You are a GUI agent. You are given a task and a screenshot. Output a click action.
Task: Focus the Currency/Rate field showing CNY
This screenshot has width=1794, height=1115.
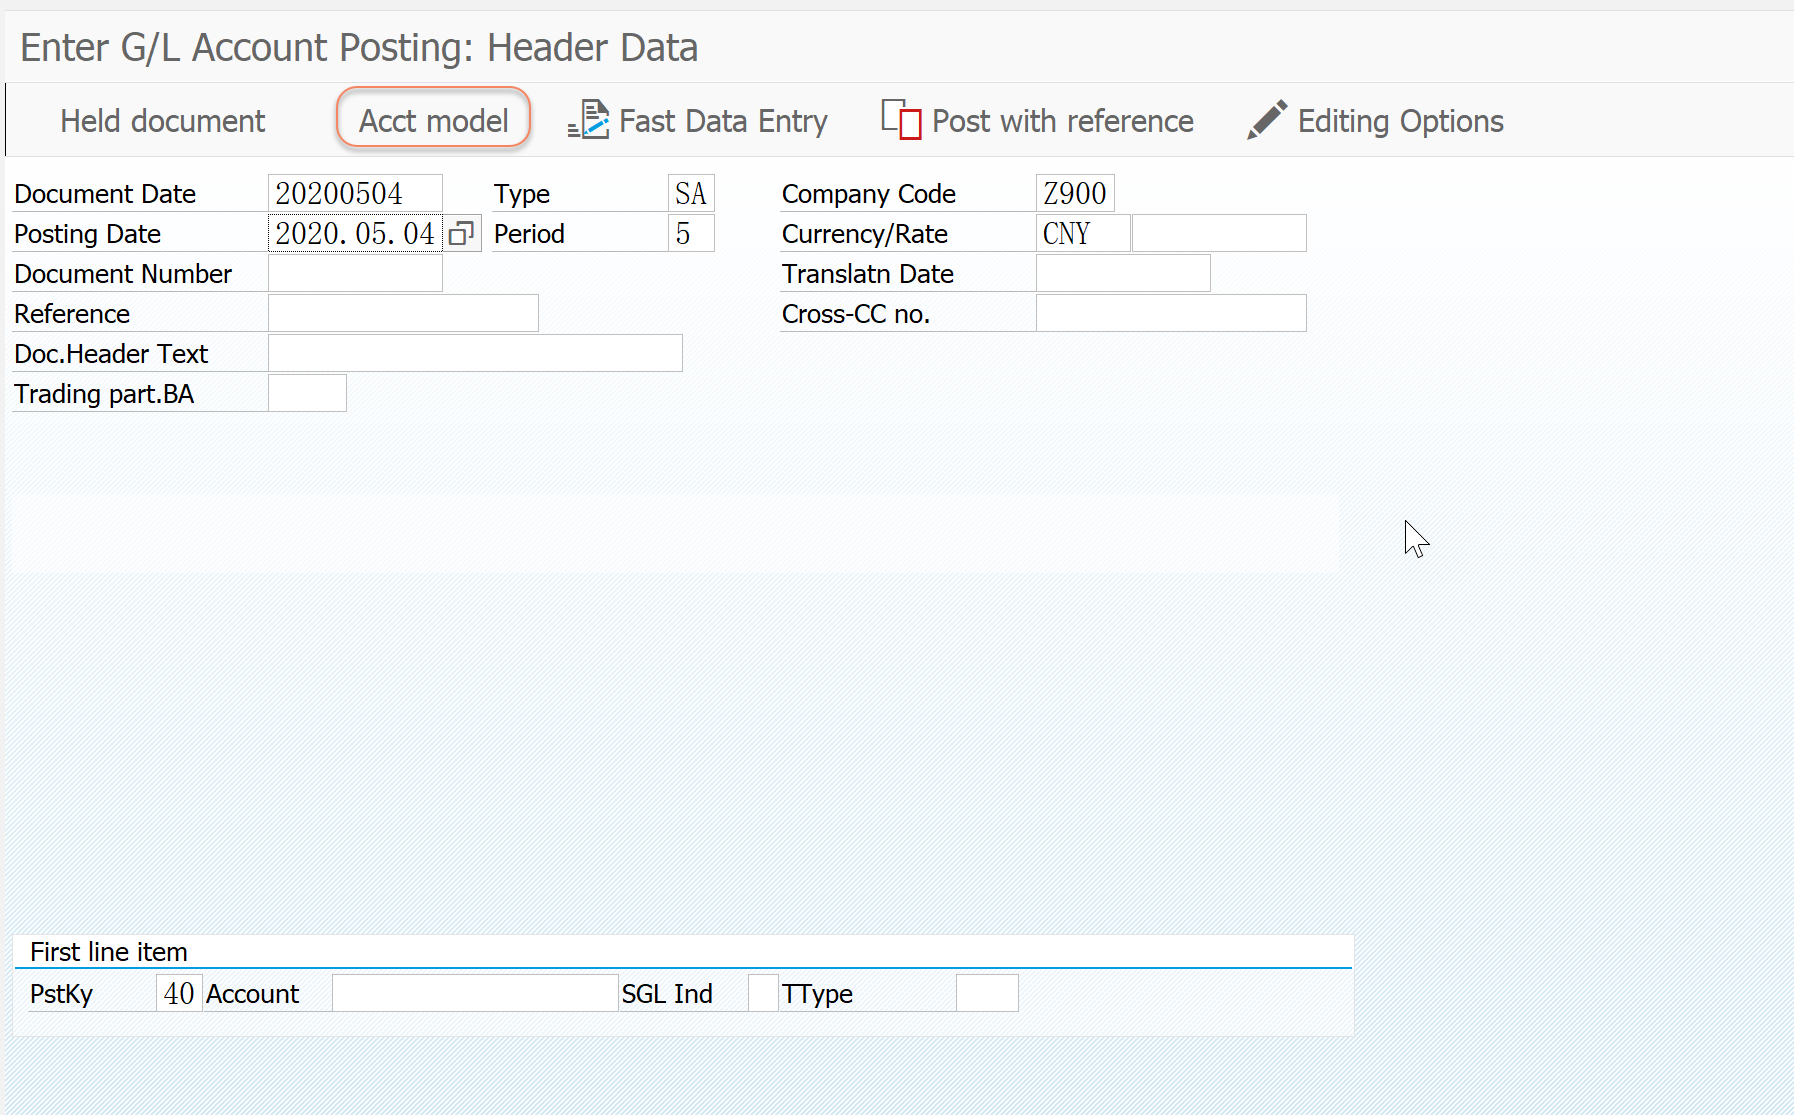(x=1082, y=233)
